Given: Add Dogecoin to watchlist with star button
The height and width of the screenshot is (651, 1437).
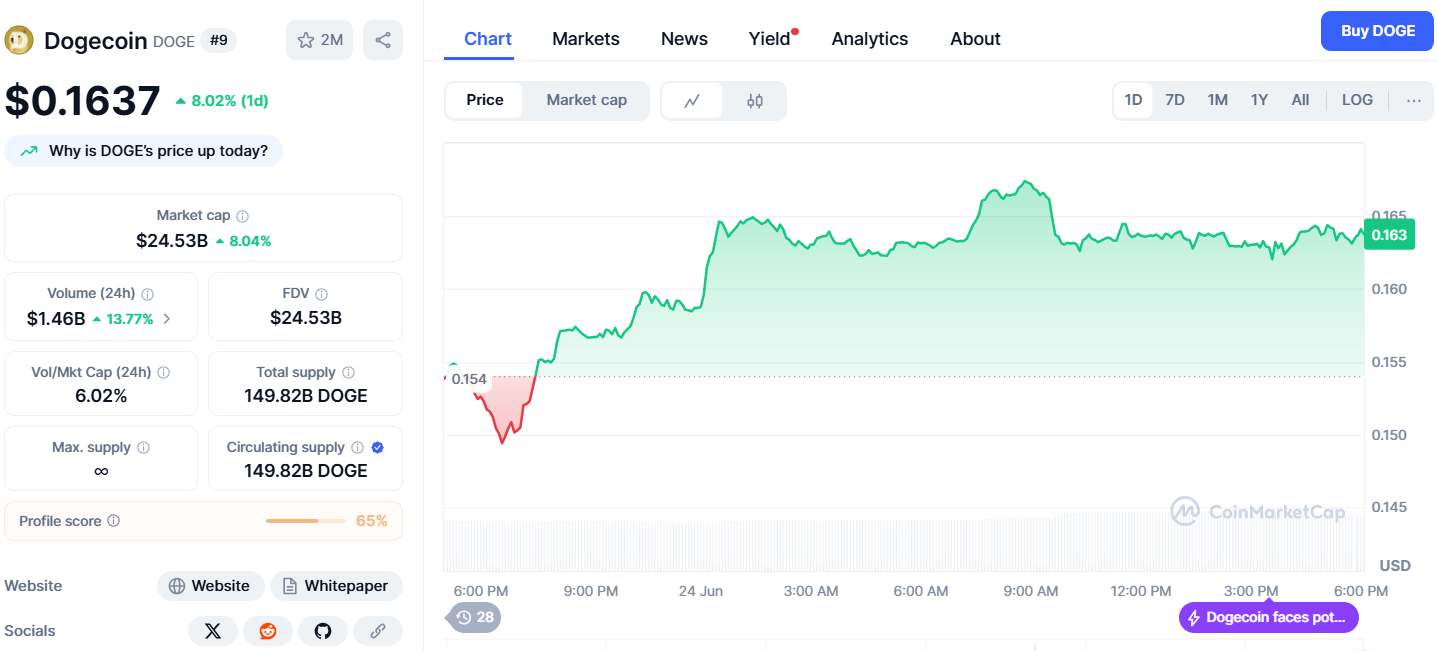Looking at the screenshot, I should (319, 40).
